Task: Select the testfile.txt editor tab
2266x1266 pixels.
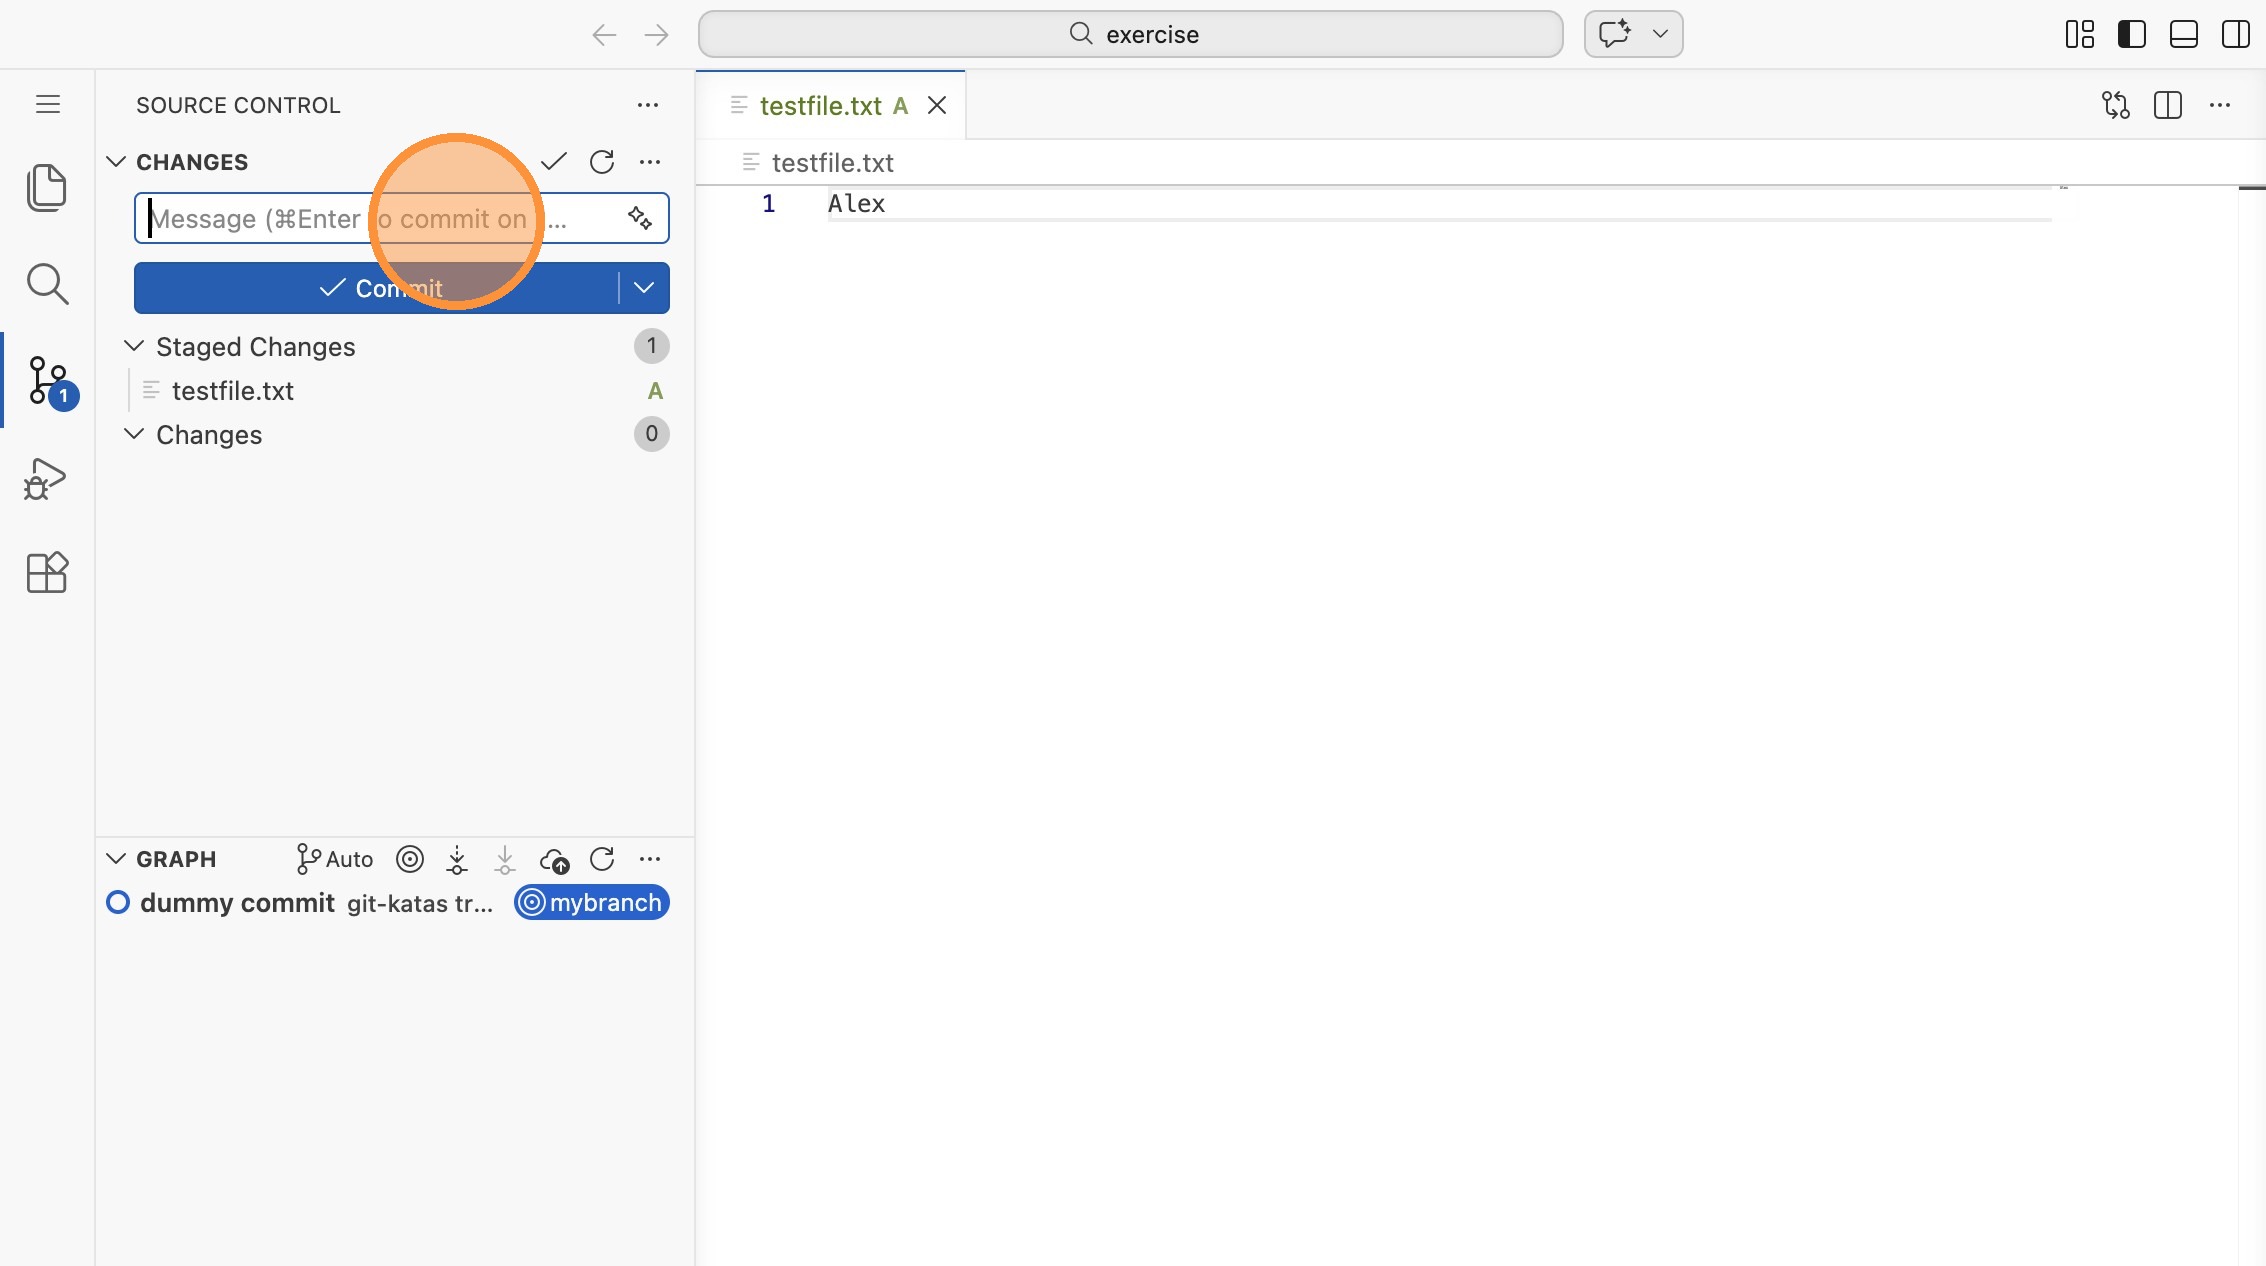Action: pos(820,106)
